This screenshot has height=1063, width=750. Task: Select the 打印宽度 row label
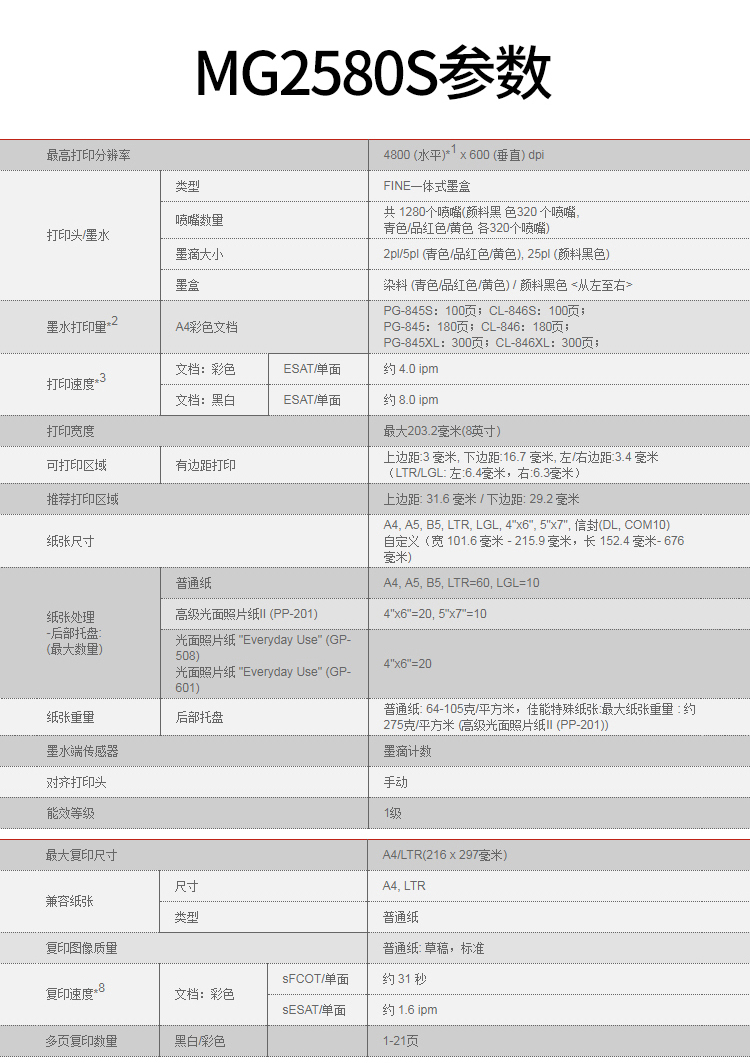71,431
